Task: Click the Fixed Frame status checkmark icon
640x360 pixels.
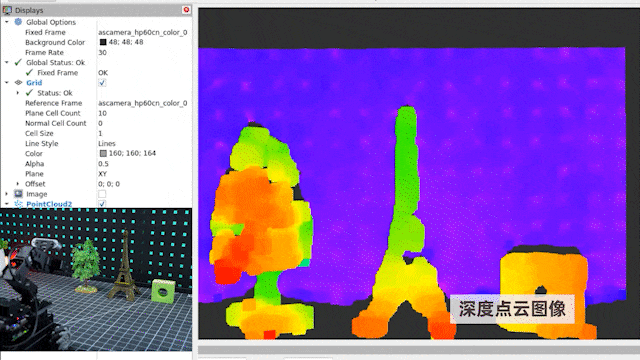Action: [x=29, y=73]
